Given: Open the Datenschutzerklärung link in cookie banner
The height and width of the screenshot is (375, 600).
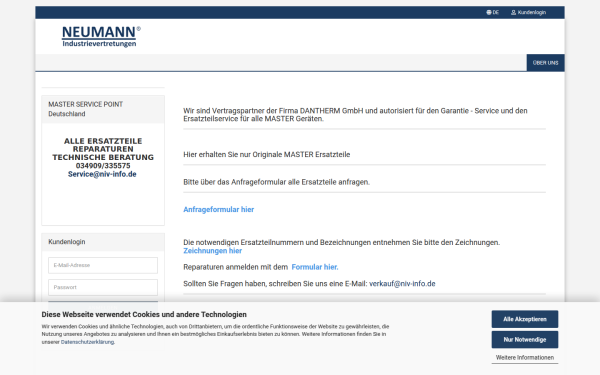Looking at the screenshot, I should [87, 342].
